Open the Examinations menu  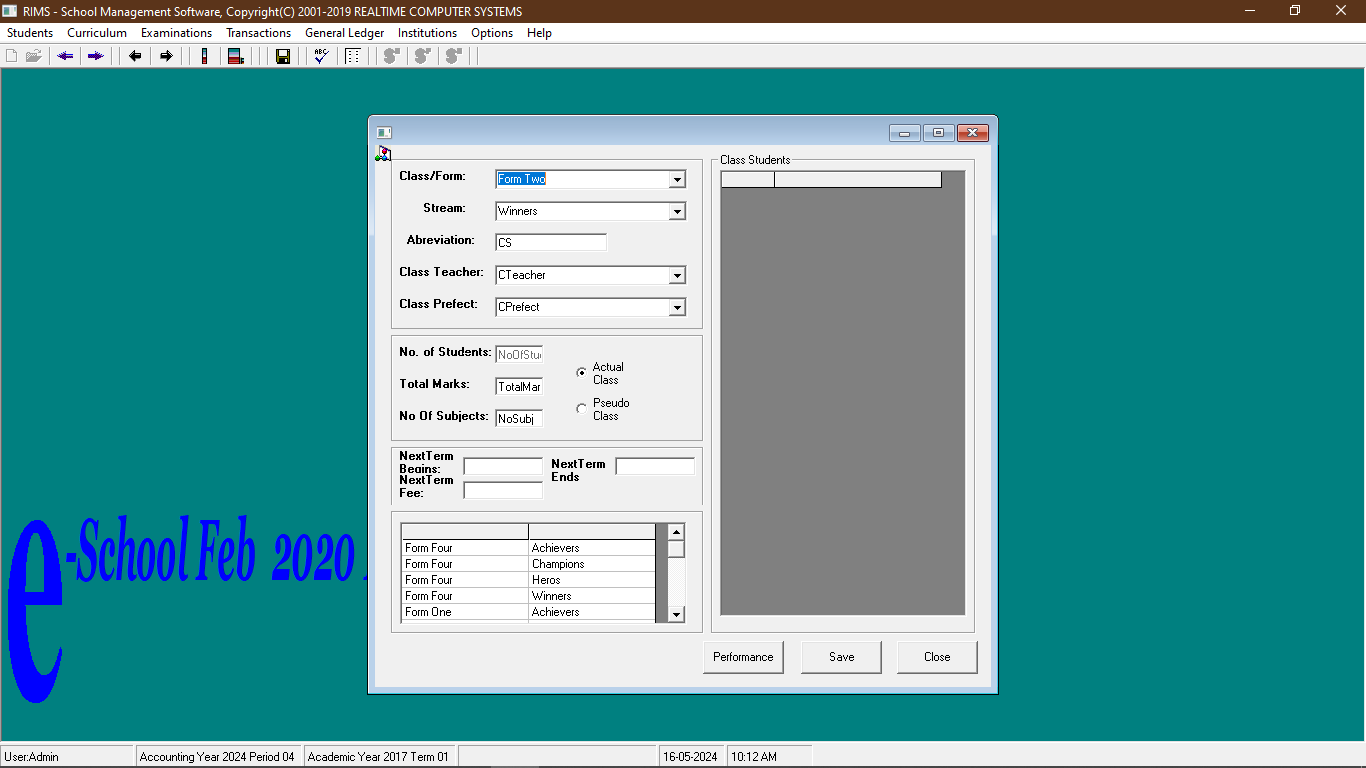tap(176, 33)
